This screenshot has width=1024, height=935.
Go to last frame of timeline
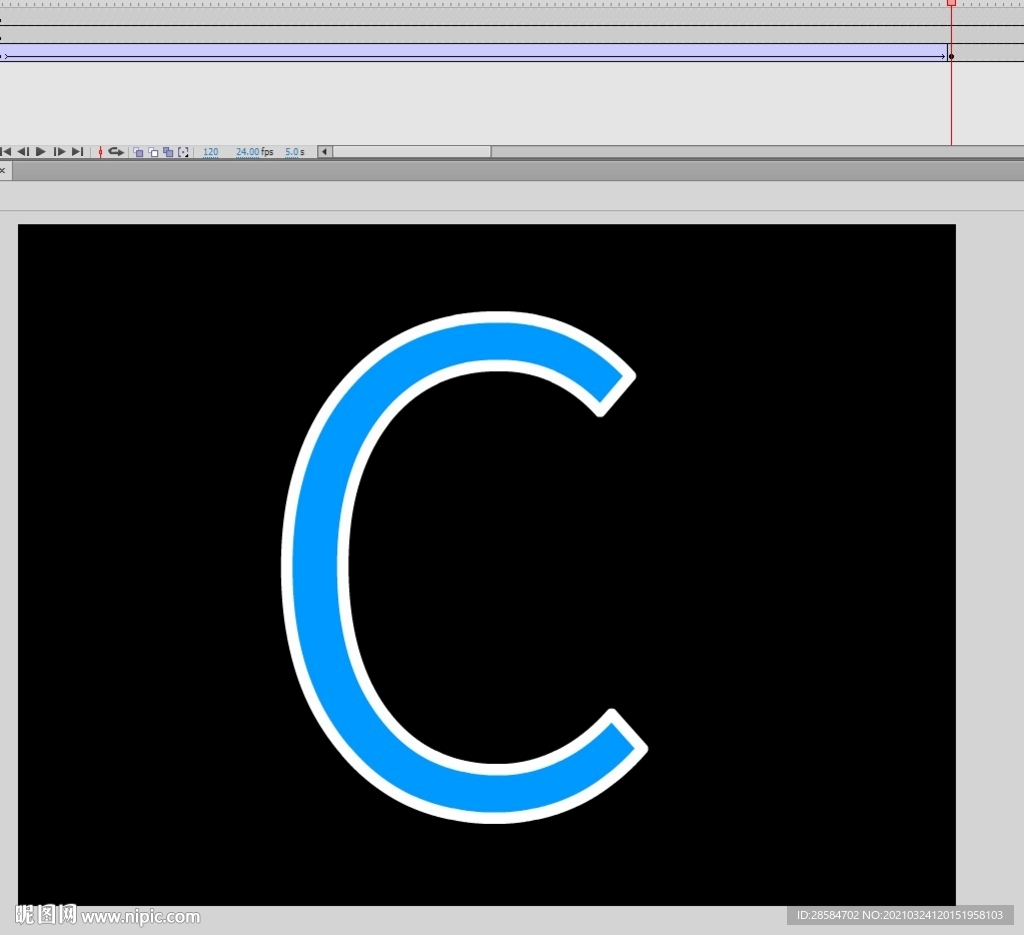[78, 151]
